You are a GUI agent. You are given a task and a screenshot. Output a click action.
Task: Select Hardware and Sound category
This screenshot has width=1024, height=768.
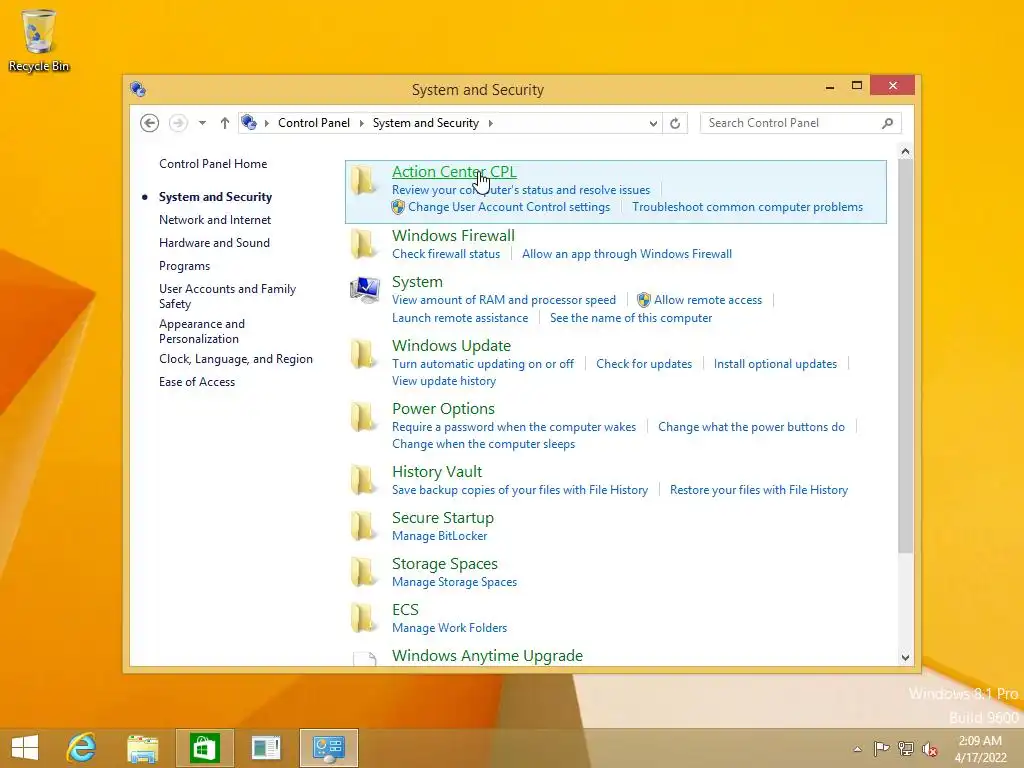214,243
